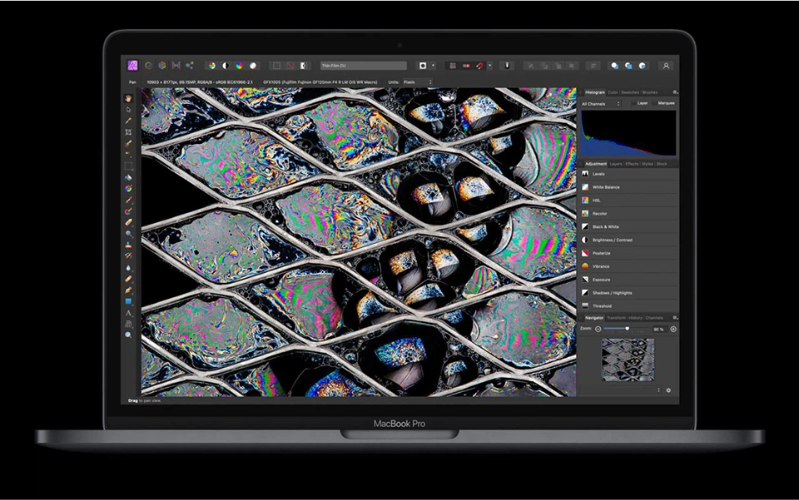Select the Hand (View) tool

pyautogui.click(x=129, y=99)
